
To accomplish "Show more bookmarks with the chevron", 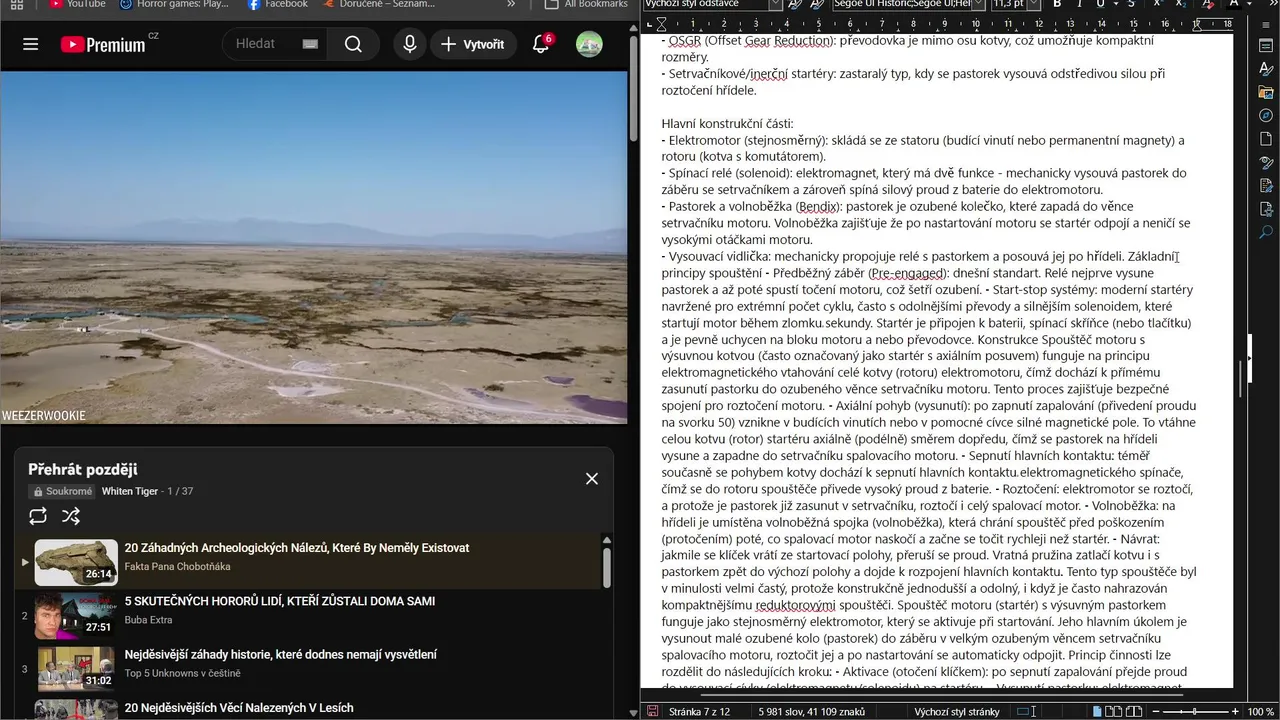I will coord(511,5).
